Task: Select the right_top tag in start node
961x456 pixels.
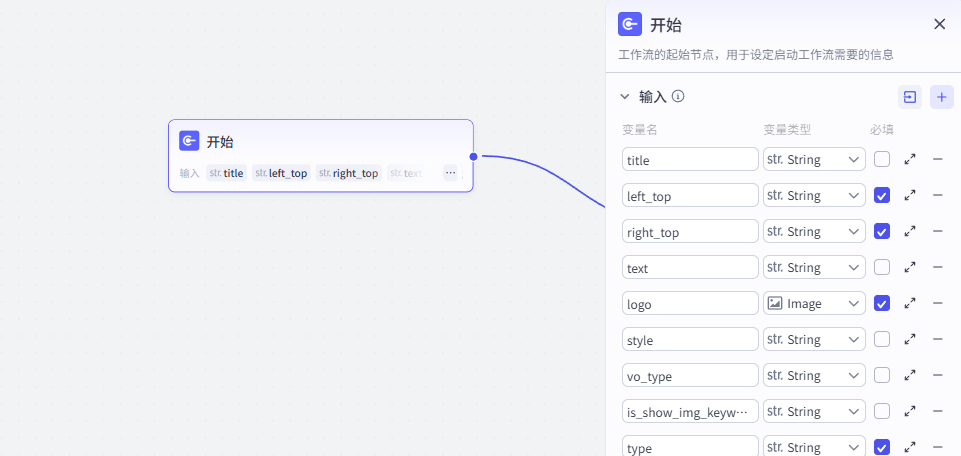Action: tap(348, 173)
